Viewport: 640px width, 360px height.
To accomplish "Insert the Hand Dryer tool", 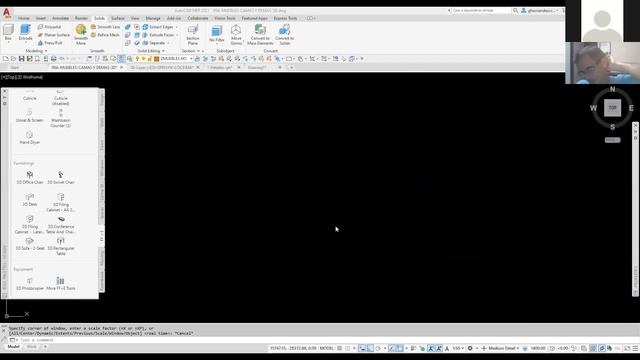I will click(30, 138).
